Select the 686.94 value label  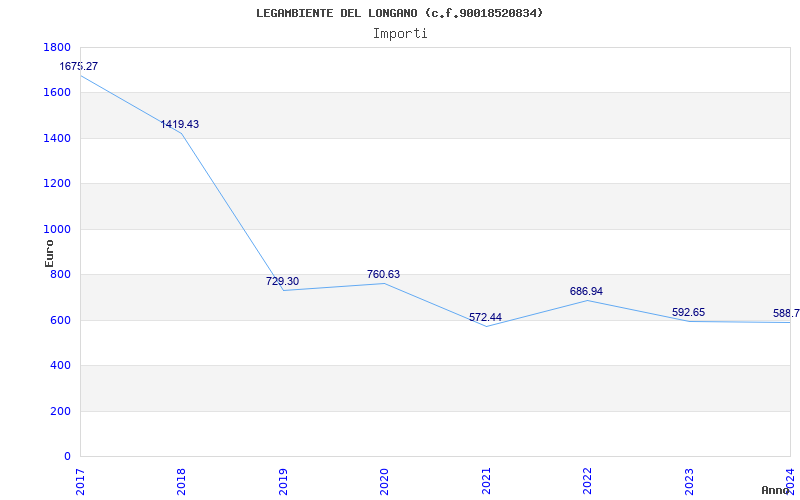pos(586,291)
